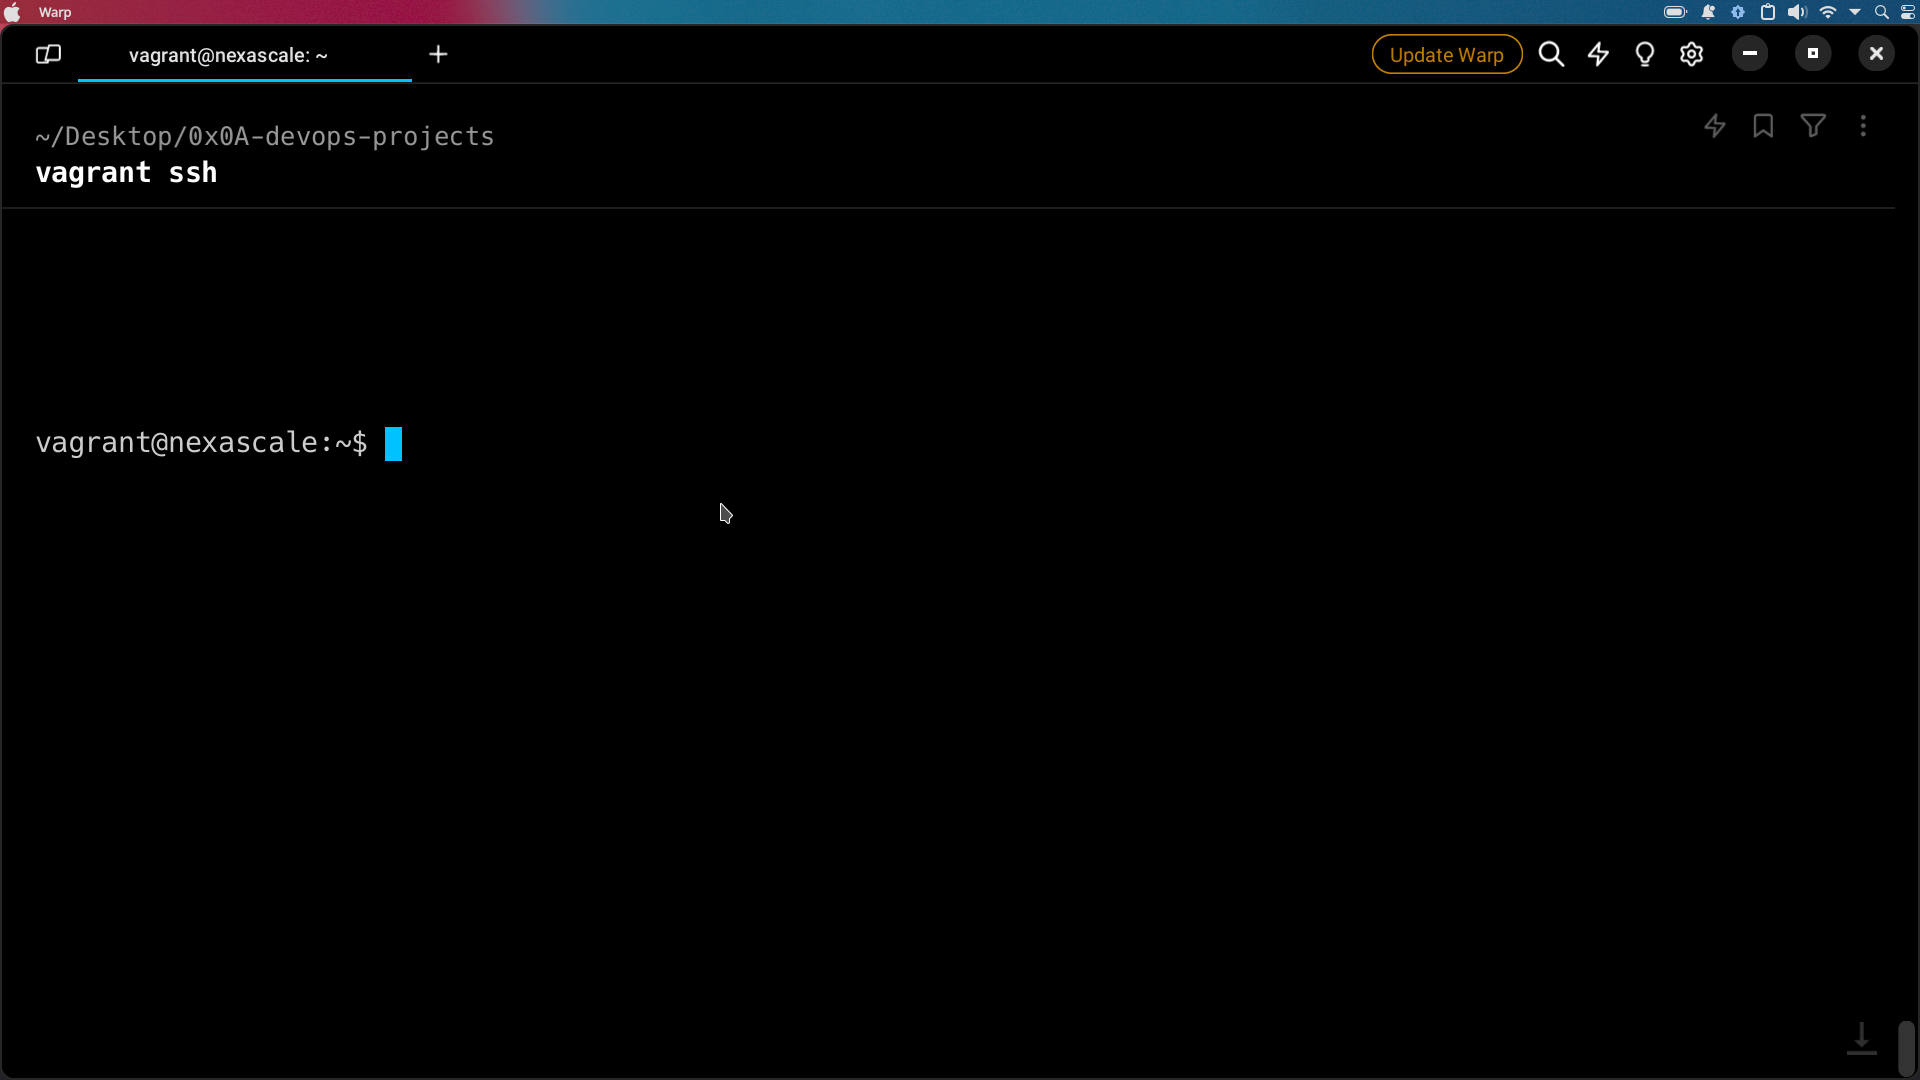The image size is (1920, 1080).
Task: Open Warp AI lightning bolt in toolbar
Action: [1598, 54]
